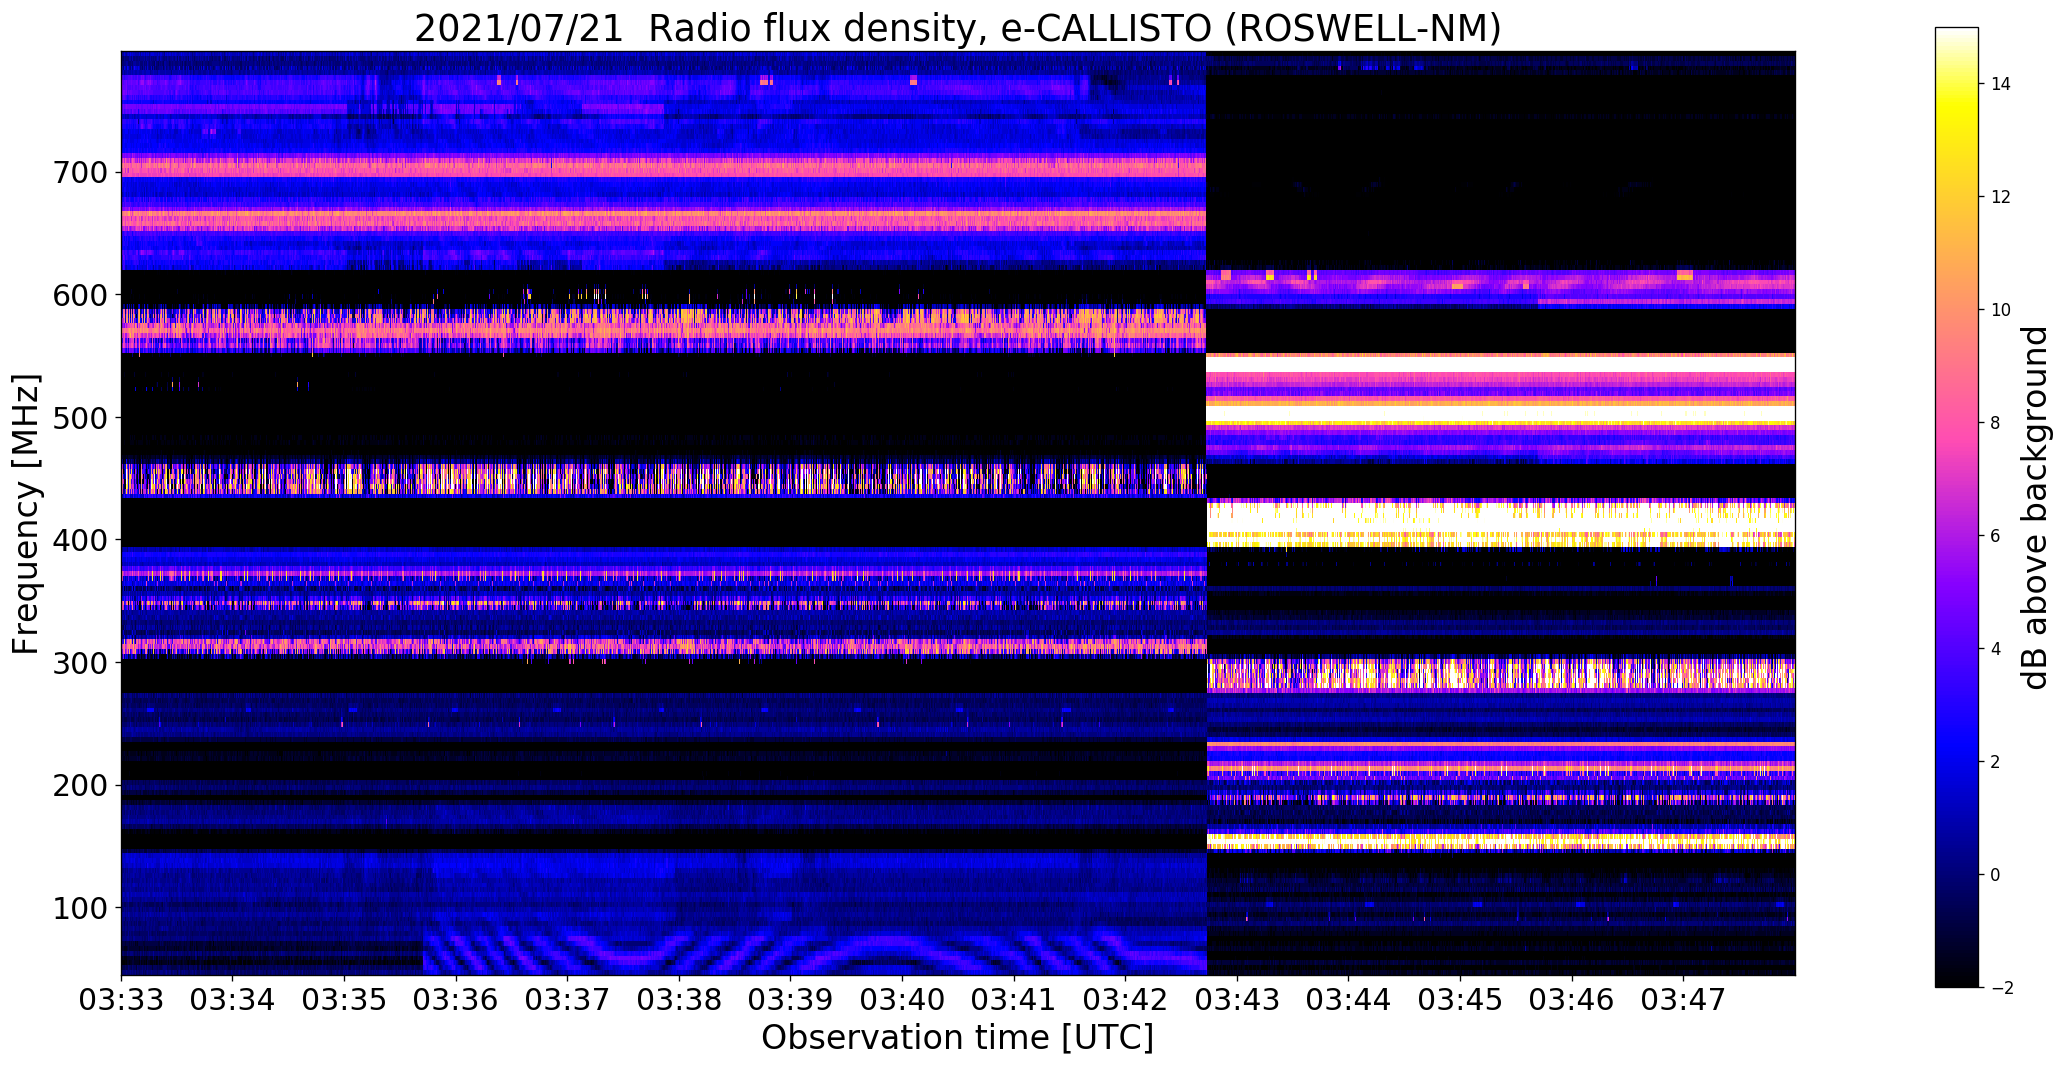This screenshot has height=1067, width=2066.
Task: Click the colorbar tick value 4
Action: (1995, 649)
